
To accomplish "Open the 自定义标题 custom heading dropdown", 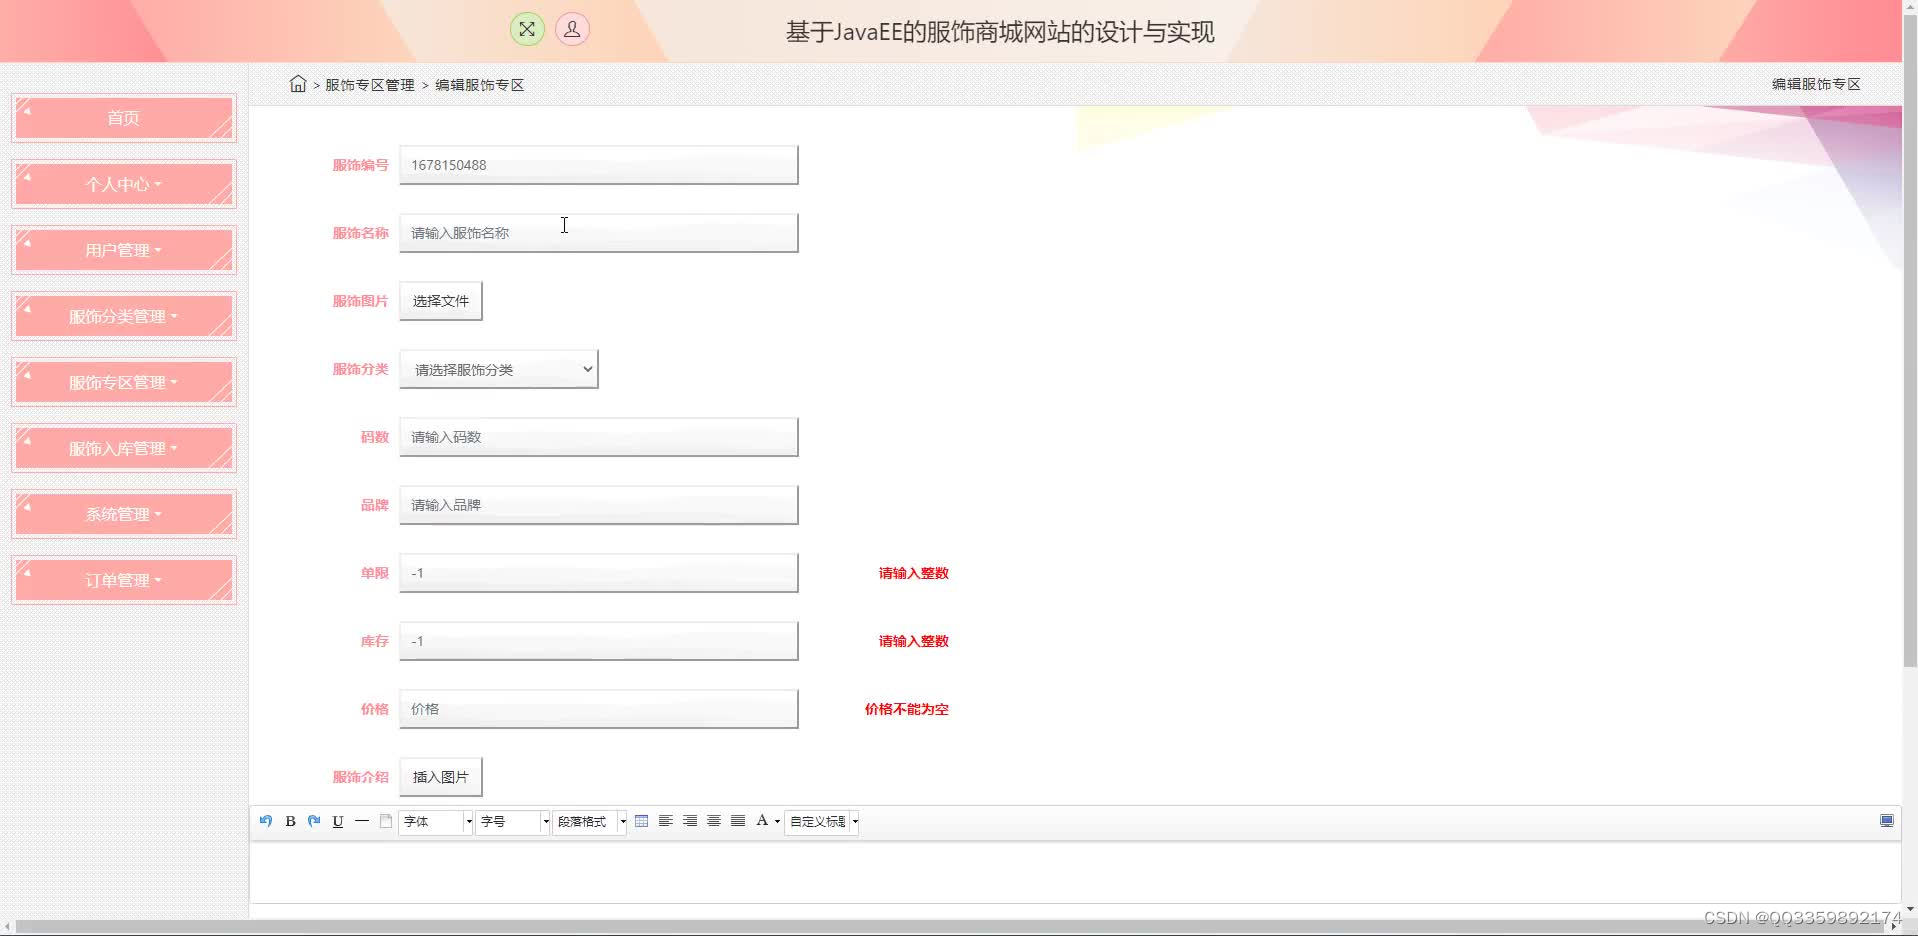I will click(x=822, y=822).
